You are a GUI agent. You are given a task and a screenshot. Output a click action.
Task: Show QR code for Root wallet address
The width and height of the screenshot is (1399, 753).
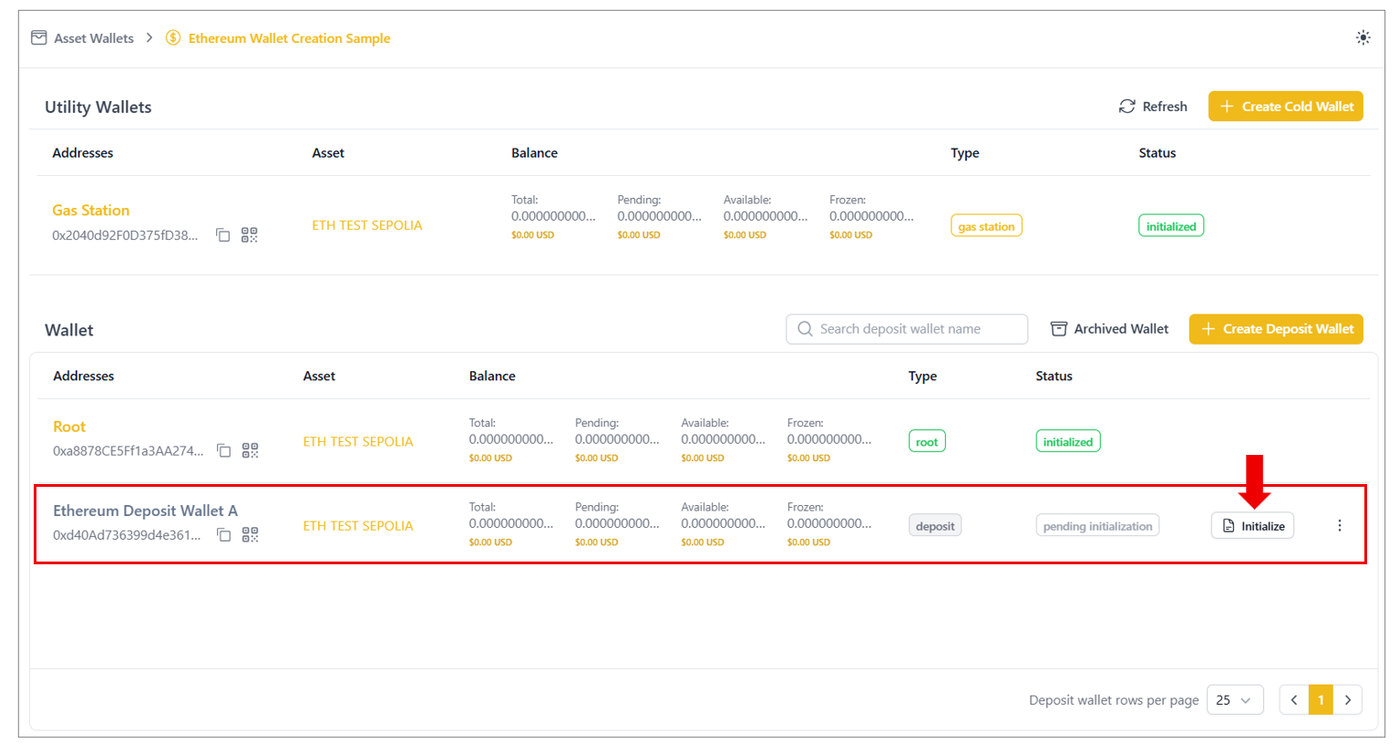[x=250, y=451]
